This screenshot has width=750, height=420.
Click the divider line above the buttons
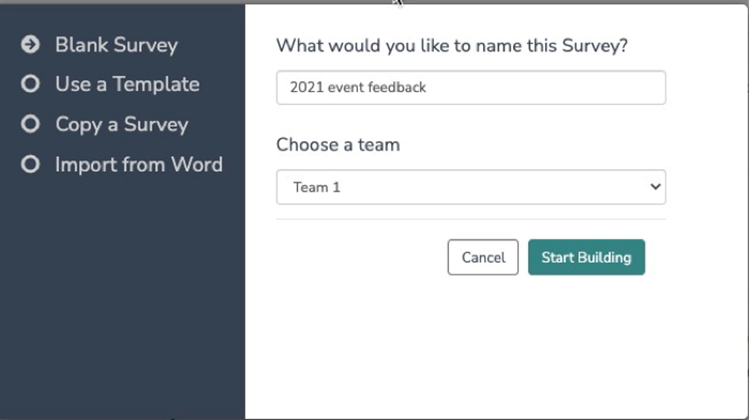click(470, 219)
